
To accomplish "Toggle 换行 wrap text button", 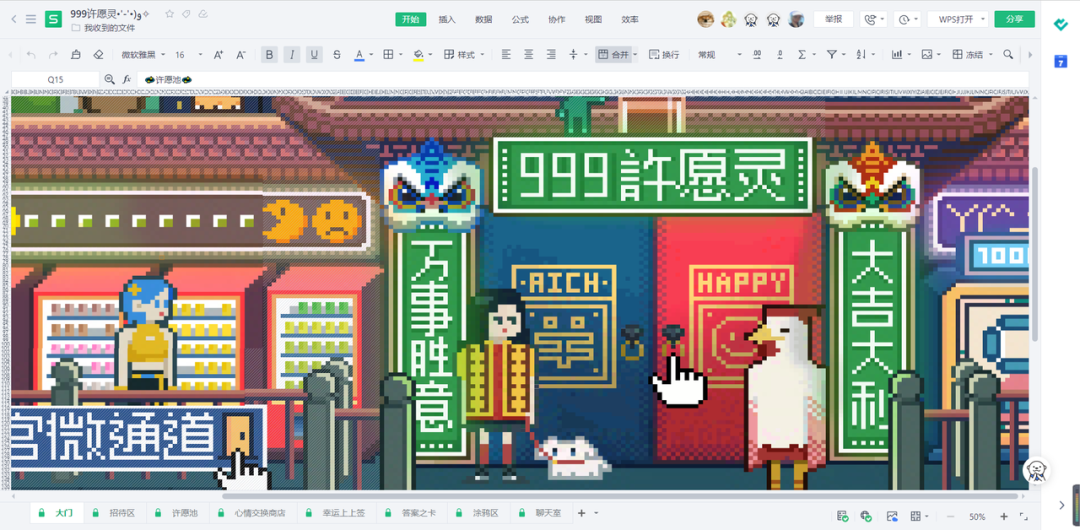I will [665, 54].
